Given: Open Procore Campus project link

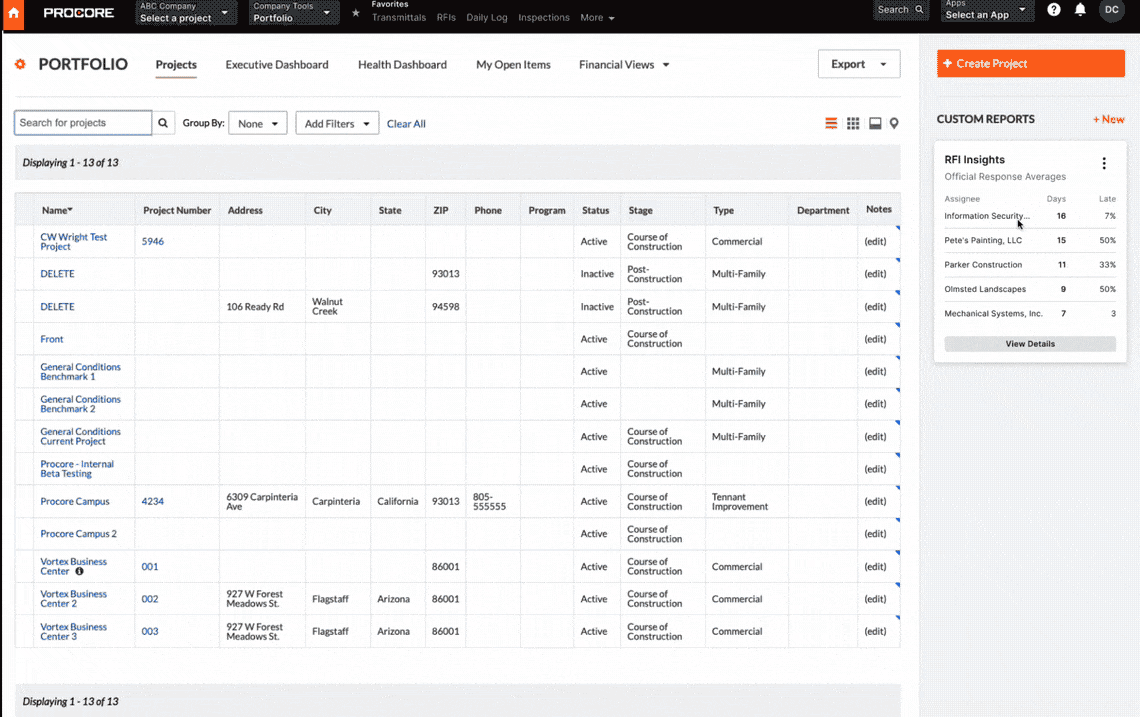Looking at the screenshot, I should click(75, 502).
